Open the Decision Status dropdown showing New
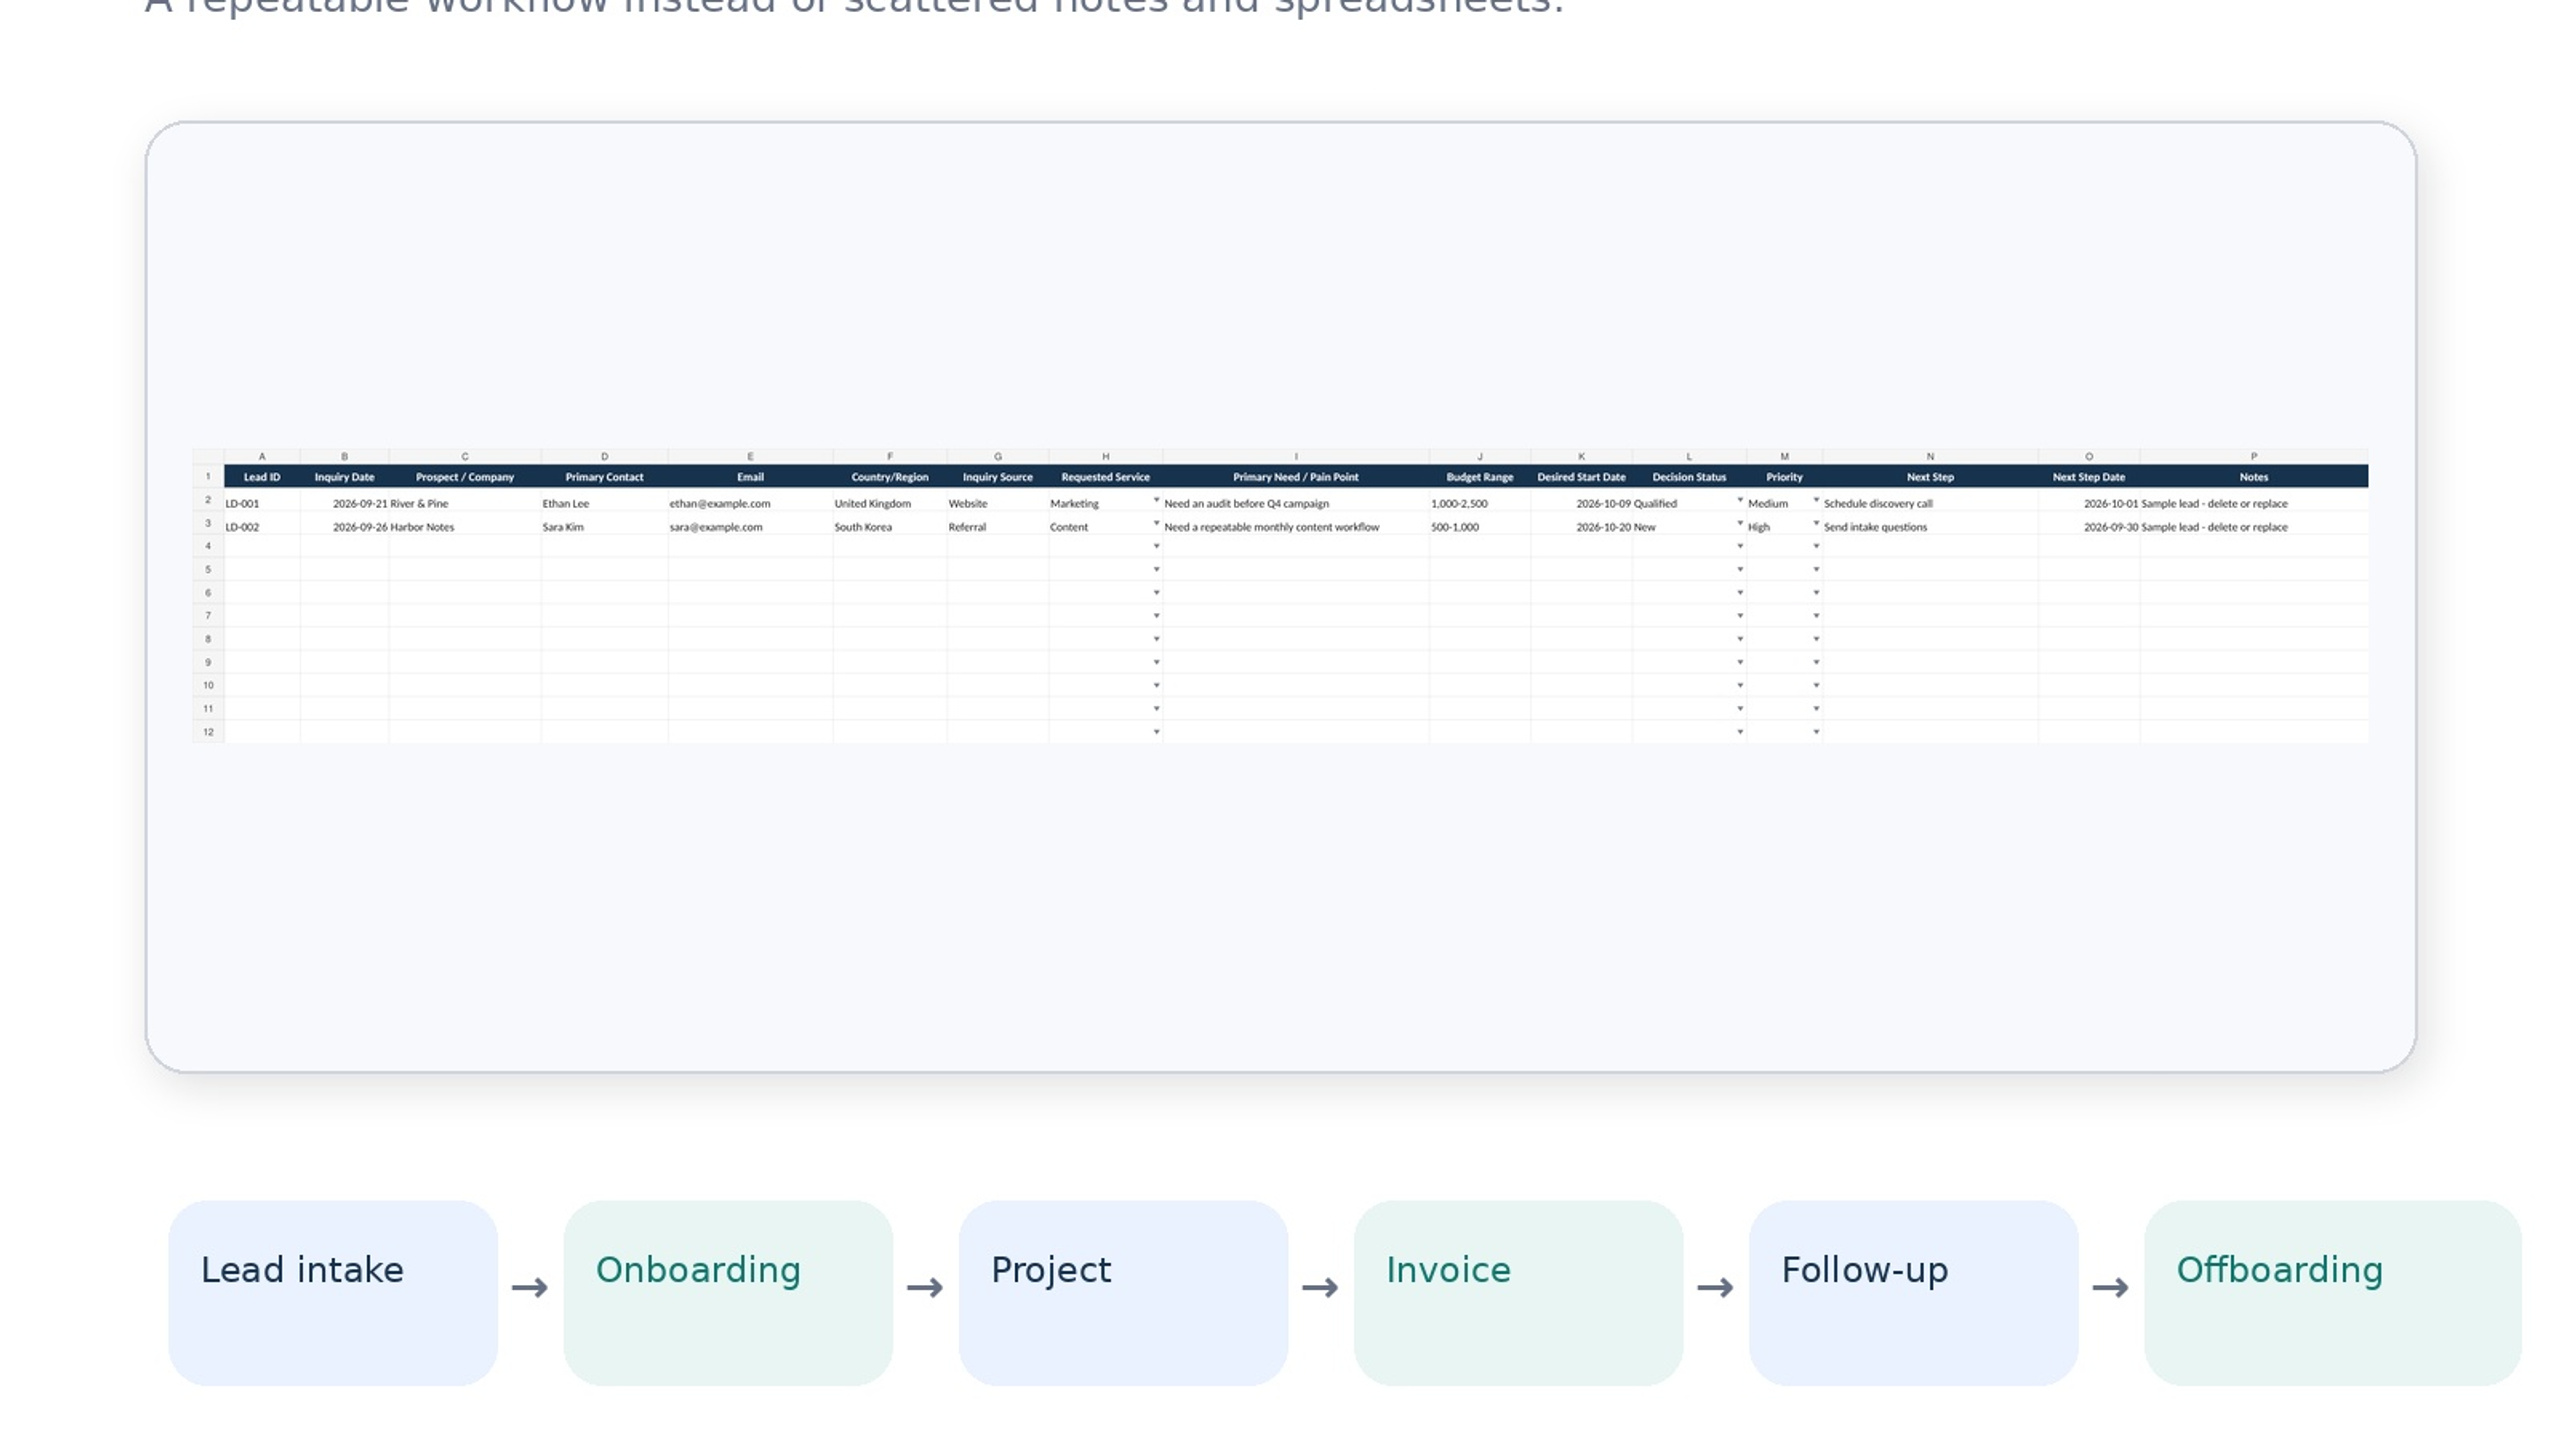2560x1440 pixels. point(1740,523)
